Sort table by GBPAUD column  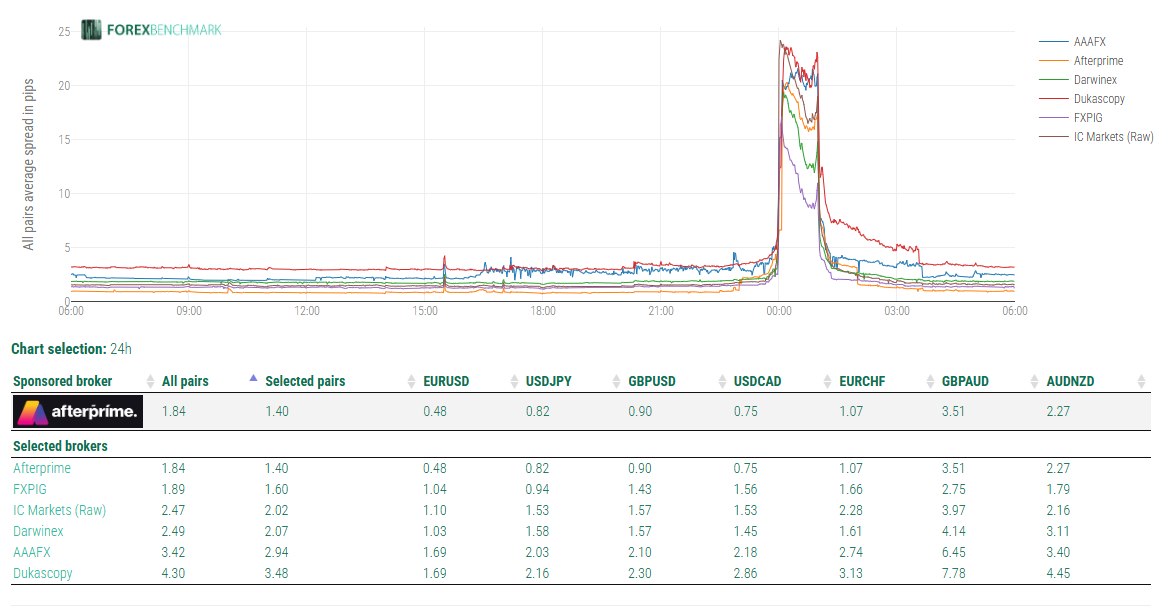[965, 381]
